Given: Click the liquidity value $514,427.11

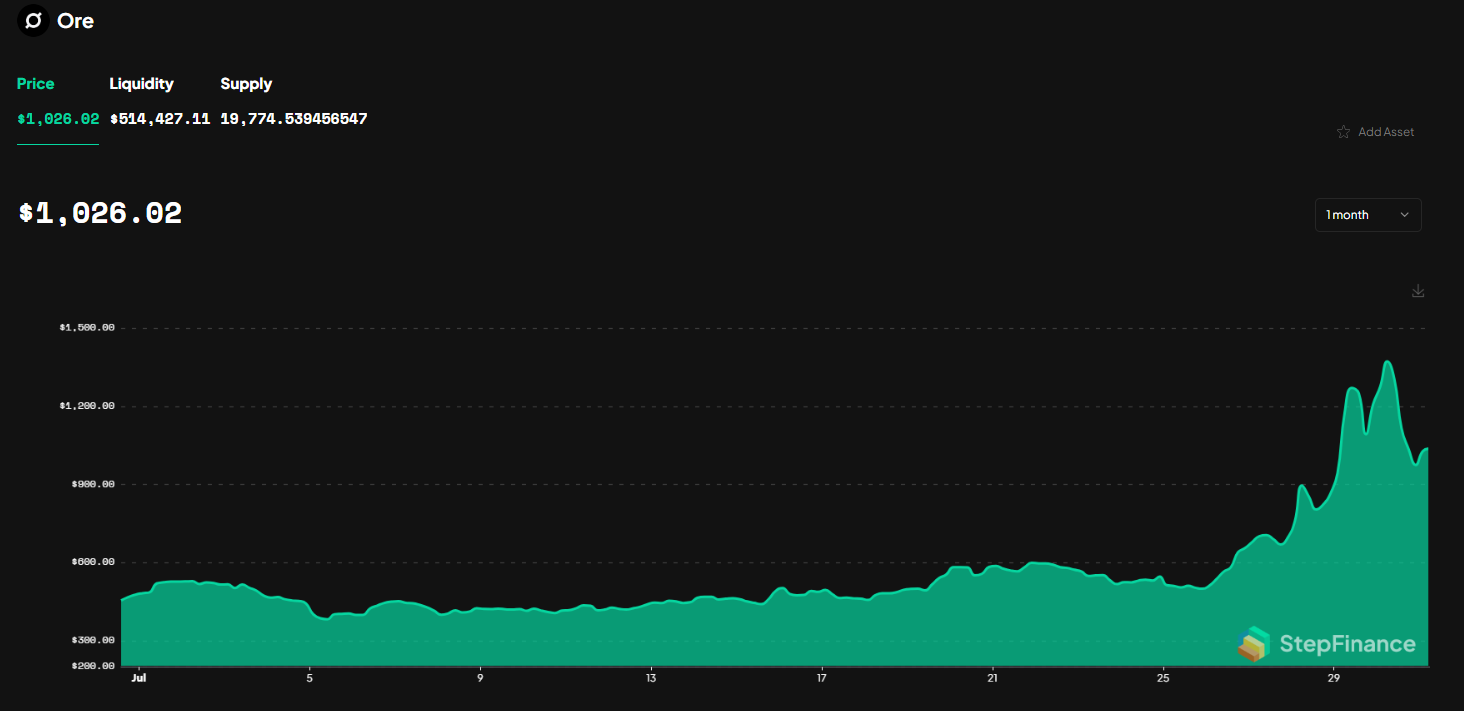Looking at the screenshot, I should coord(160,118).
